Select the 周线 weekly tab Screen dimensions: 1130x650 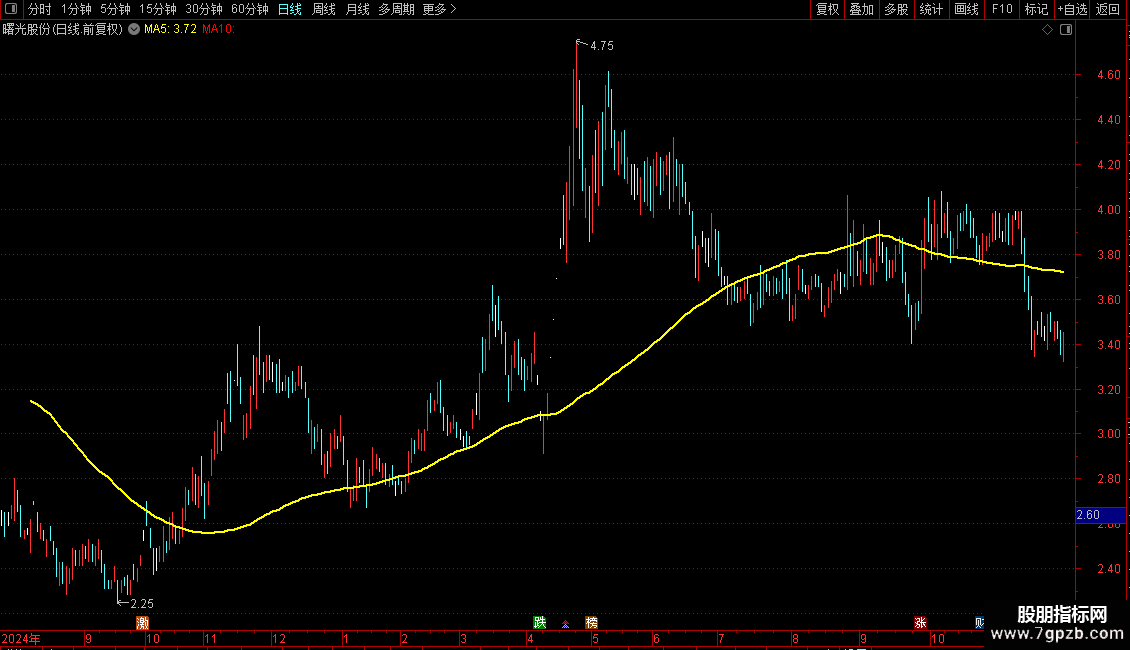pos(324,9)
